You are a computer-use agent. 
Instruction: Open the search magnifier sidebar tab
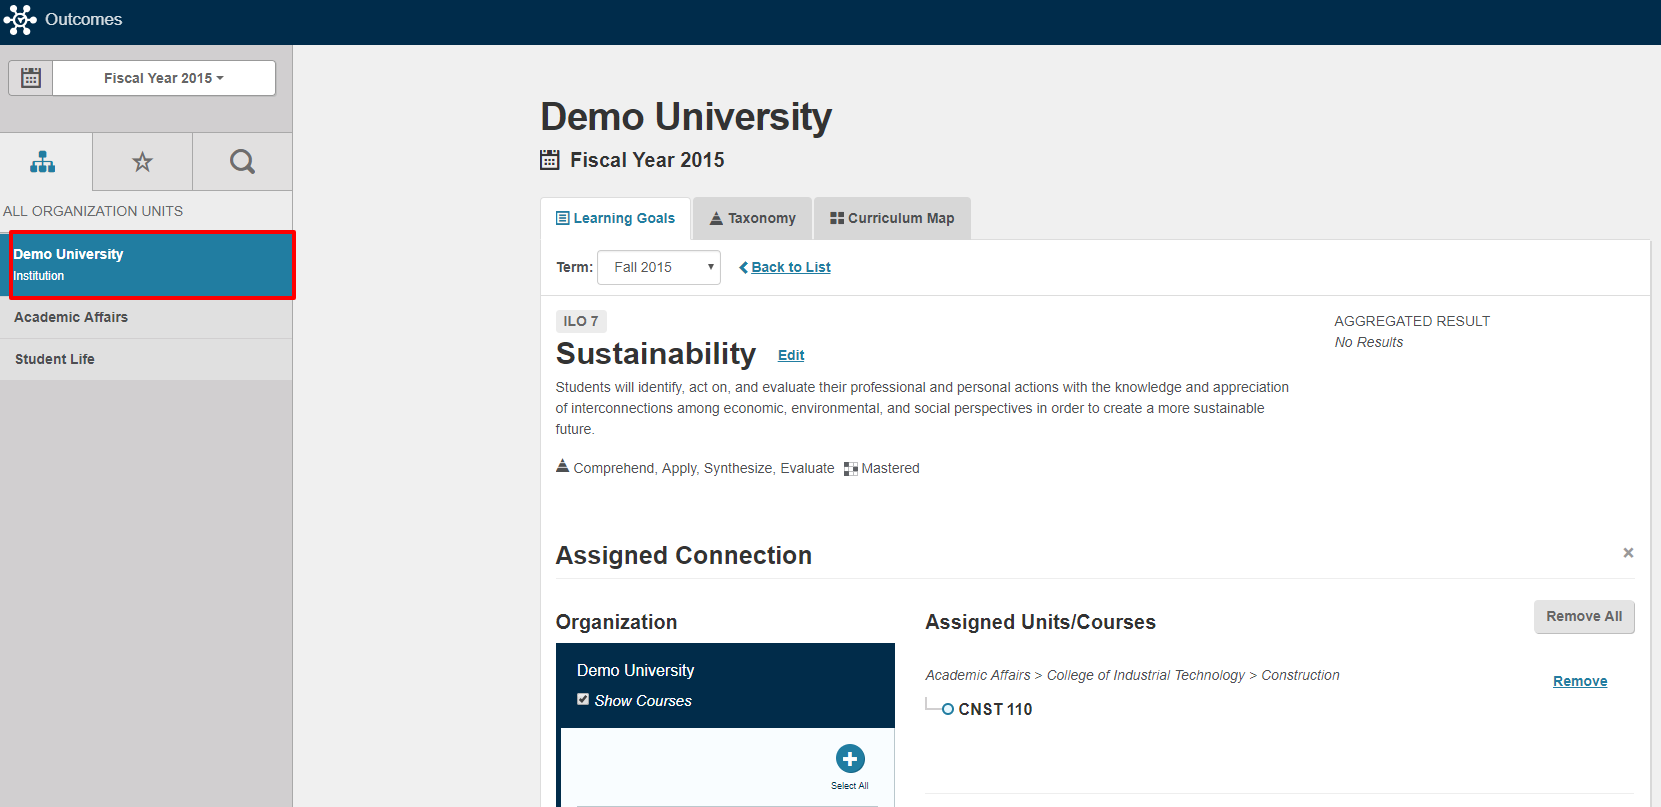pos(242,162)
